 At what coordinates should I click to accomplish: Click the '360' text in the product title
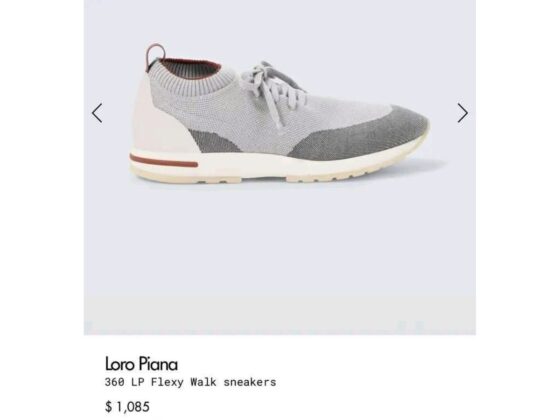(x=114, y=382)
